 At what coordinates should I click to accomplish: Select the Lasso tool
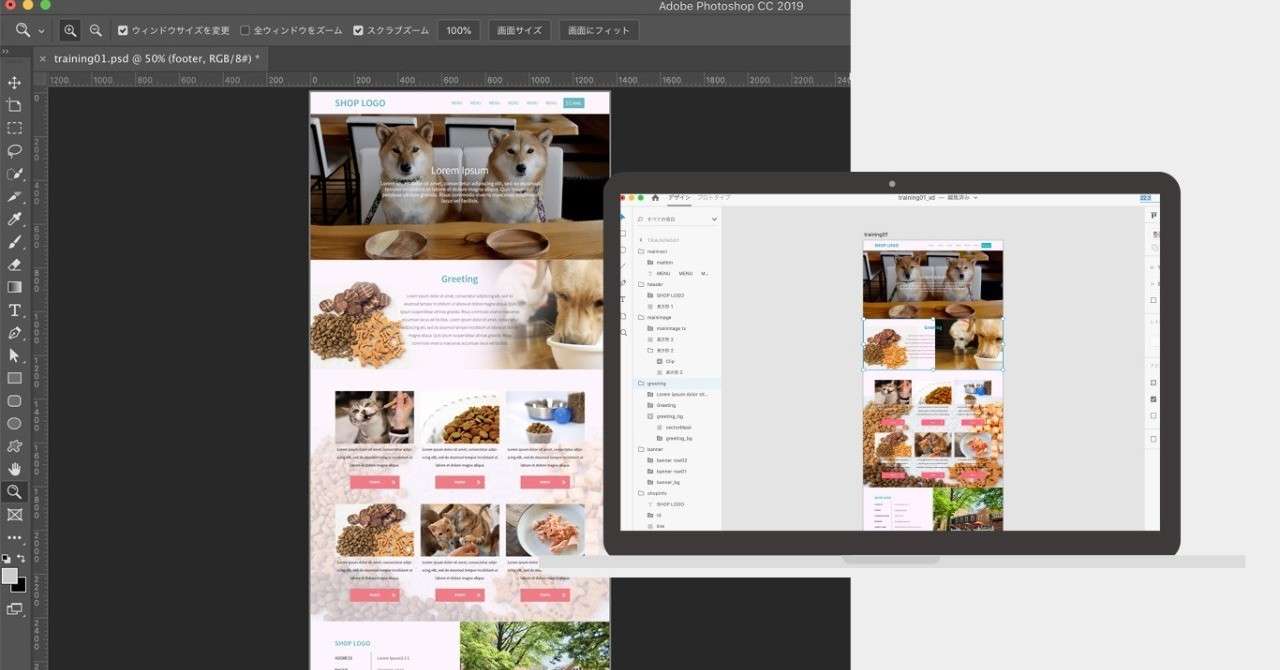click(14, 151)
